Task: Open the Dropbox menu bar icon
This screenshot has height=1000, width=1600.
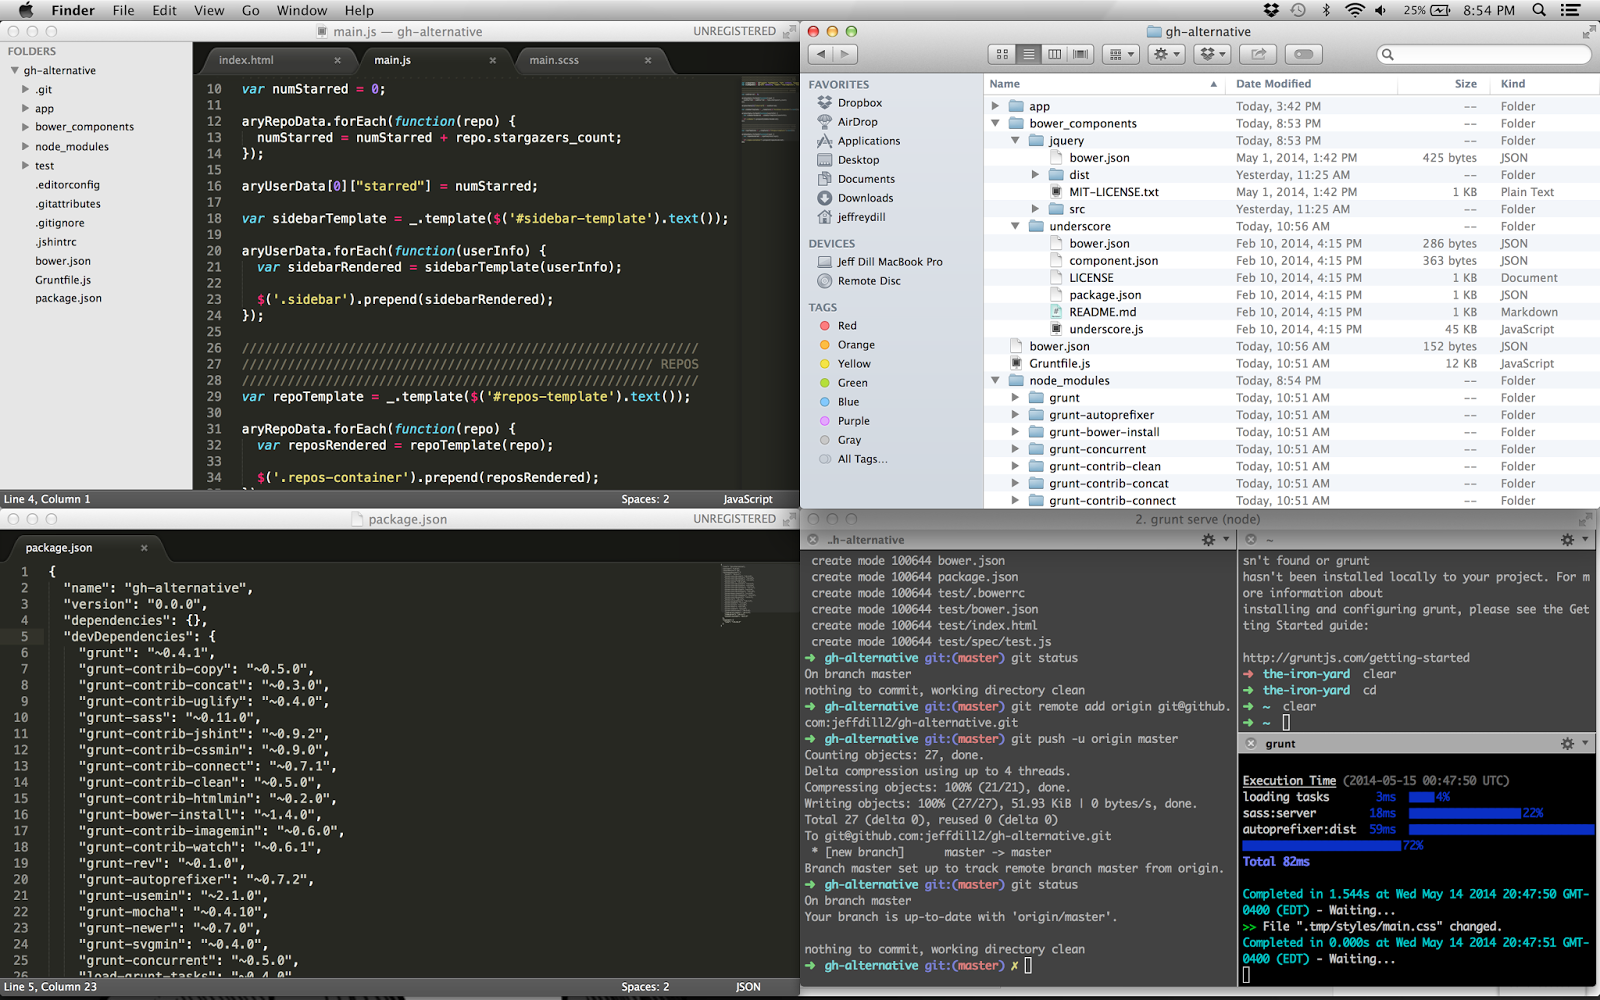Action: pyautogui.click(x=1271, y=10)
